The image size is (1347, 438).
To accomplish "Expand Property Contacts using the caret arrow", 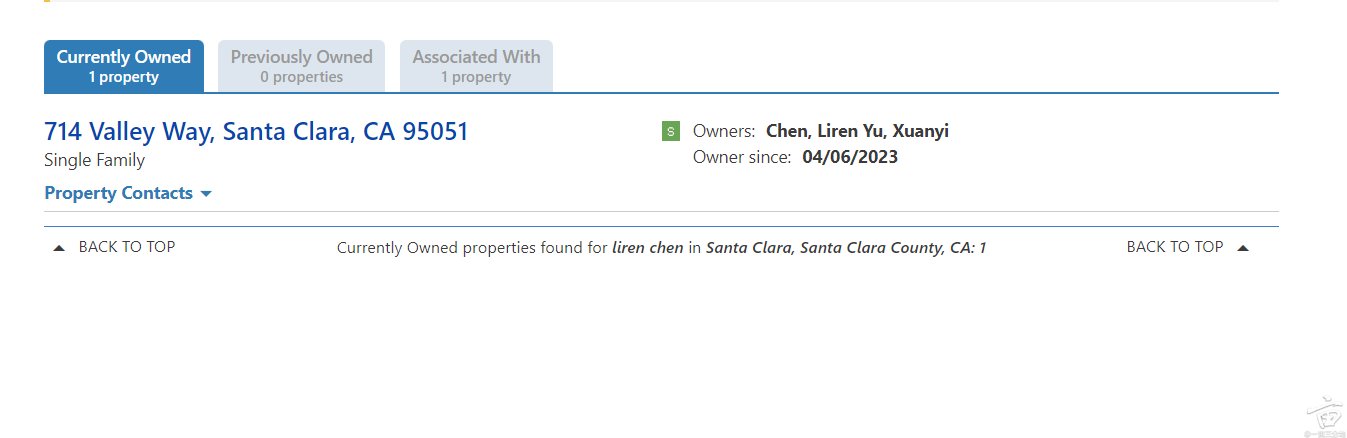I will point(206,194).
